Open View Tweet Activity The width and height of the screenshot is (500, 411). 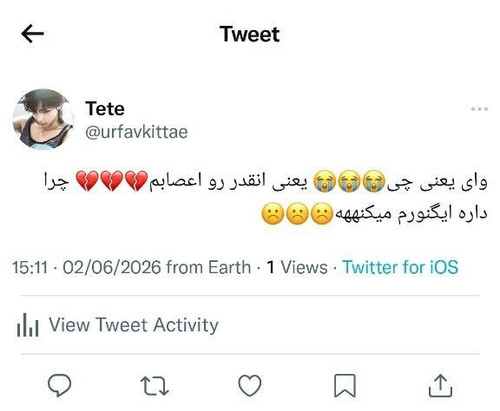(134, 325)
